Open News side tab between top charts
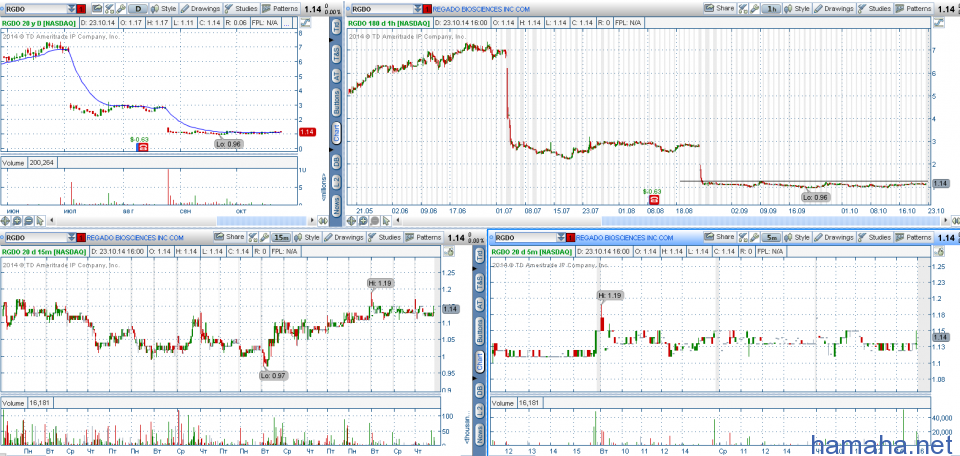Image resolution: width=960 pixels, height=456 pixels. 336,204
